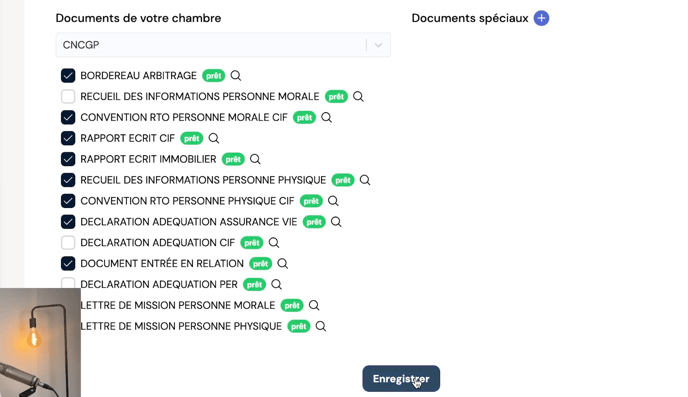Image resolution: width=688 pixels, height=397 pixels.
Task: Click the magnifier next to RAPPORT ECRIT CIF
Action: (x=214, y=138)
